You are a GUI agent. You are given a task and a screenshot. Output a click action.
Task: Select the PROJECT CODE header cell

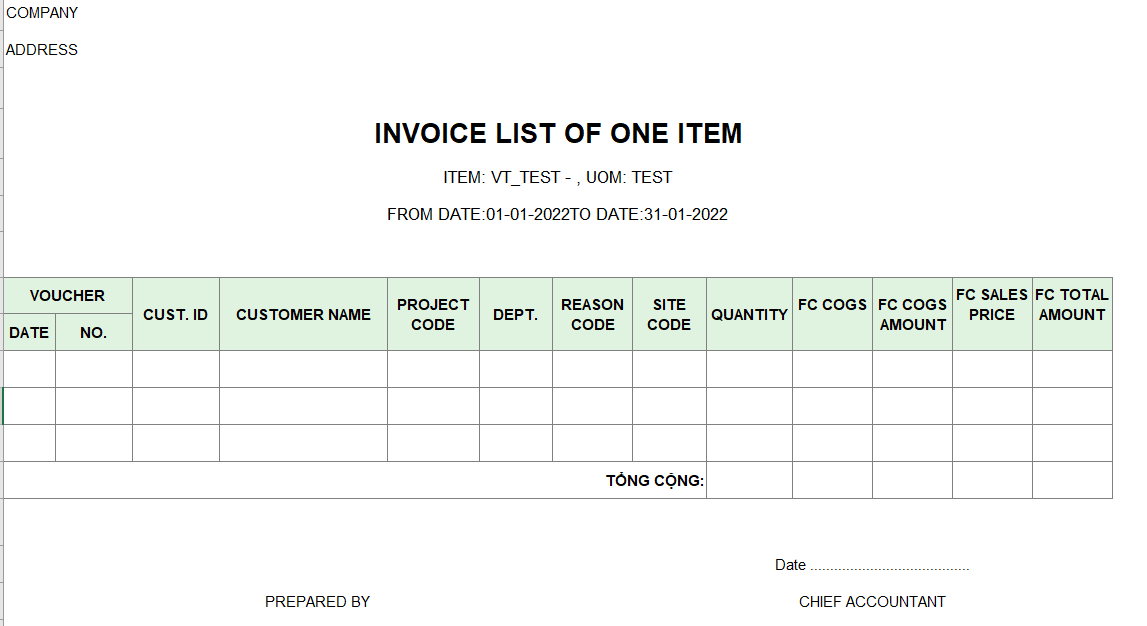click(x=433, y=314)
